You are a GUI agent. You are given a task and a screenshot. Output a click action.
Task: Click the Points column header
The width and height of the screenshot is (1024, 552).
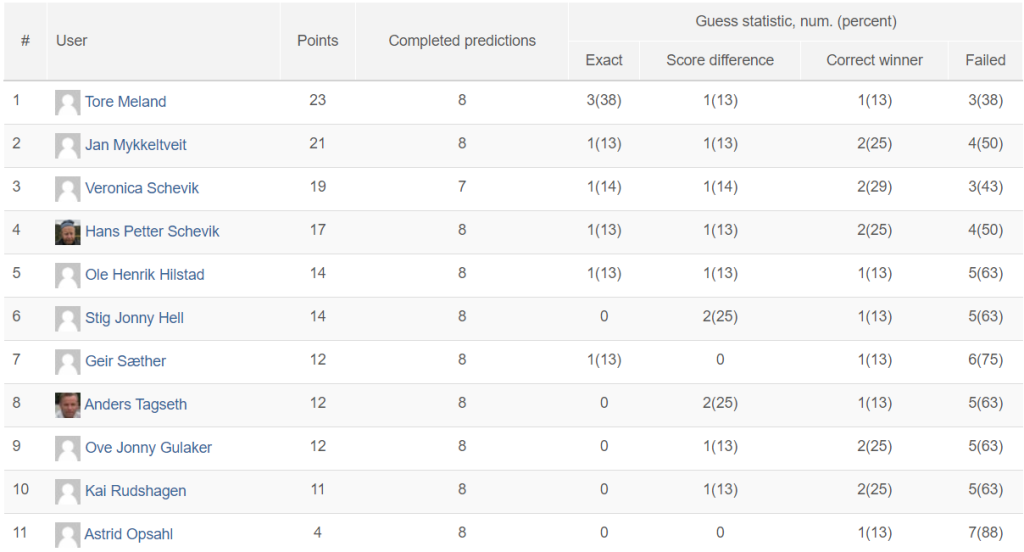317,41
